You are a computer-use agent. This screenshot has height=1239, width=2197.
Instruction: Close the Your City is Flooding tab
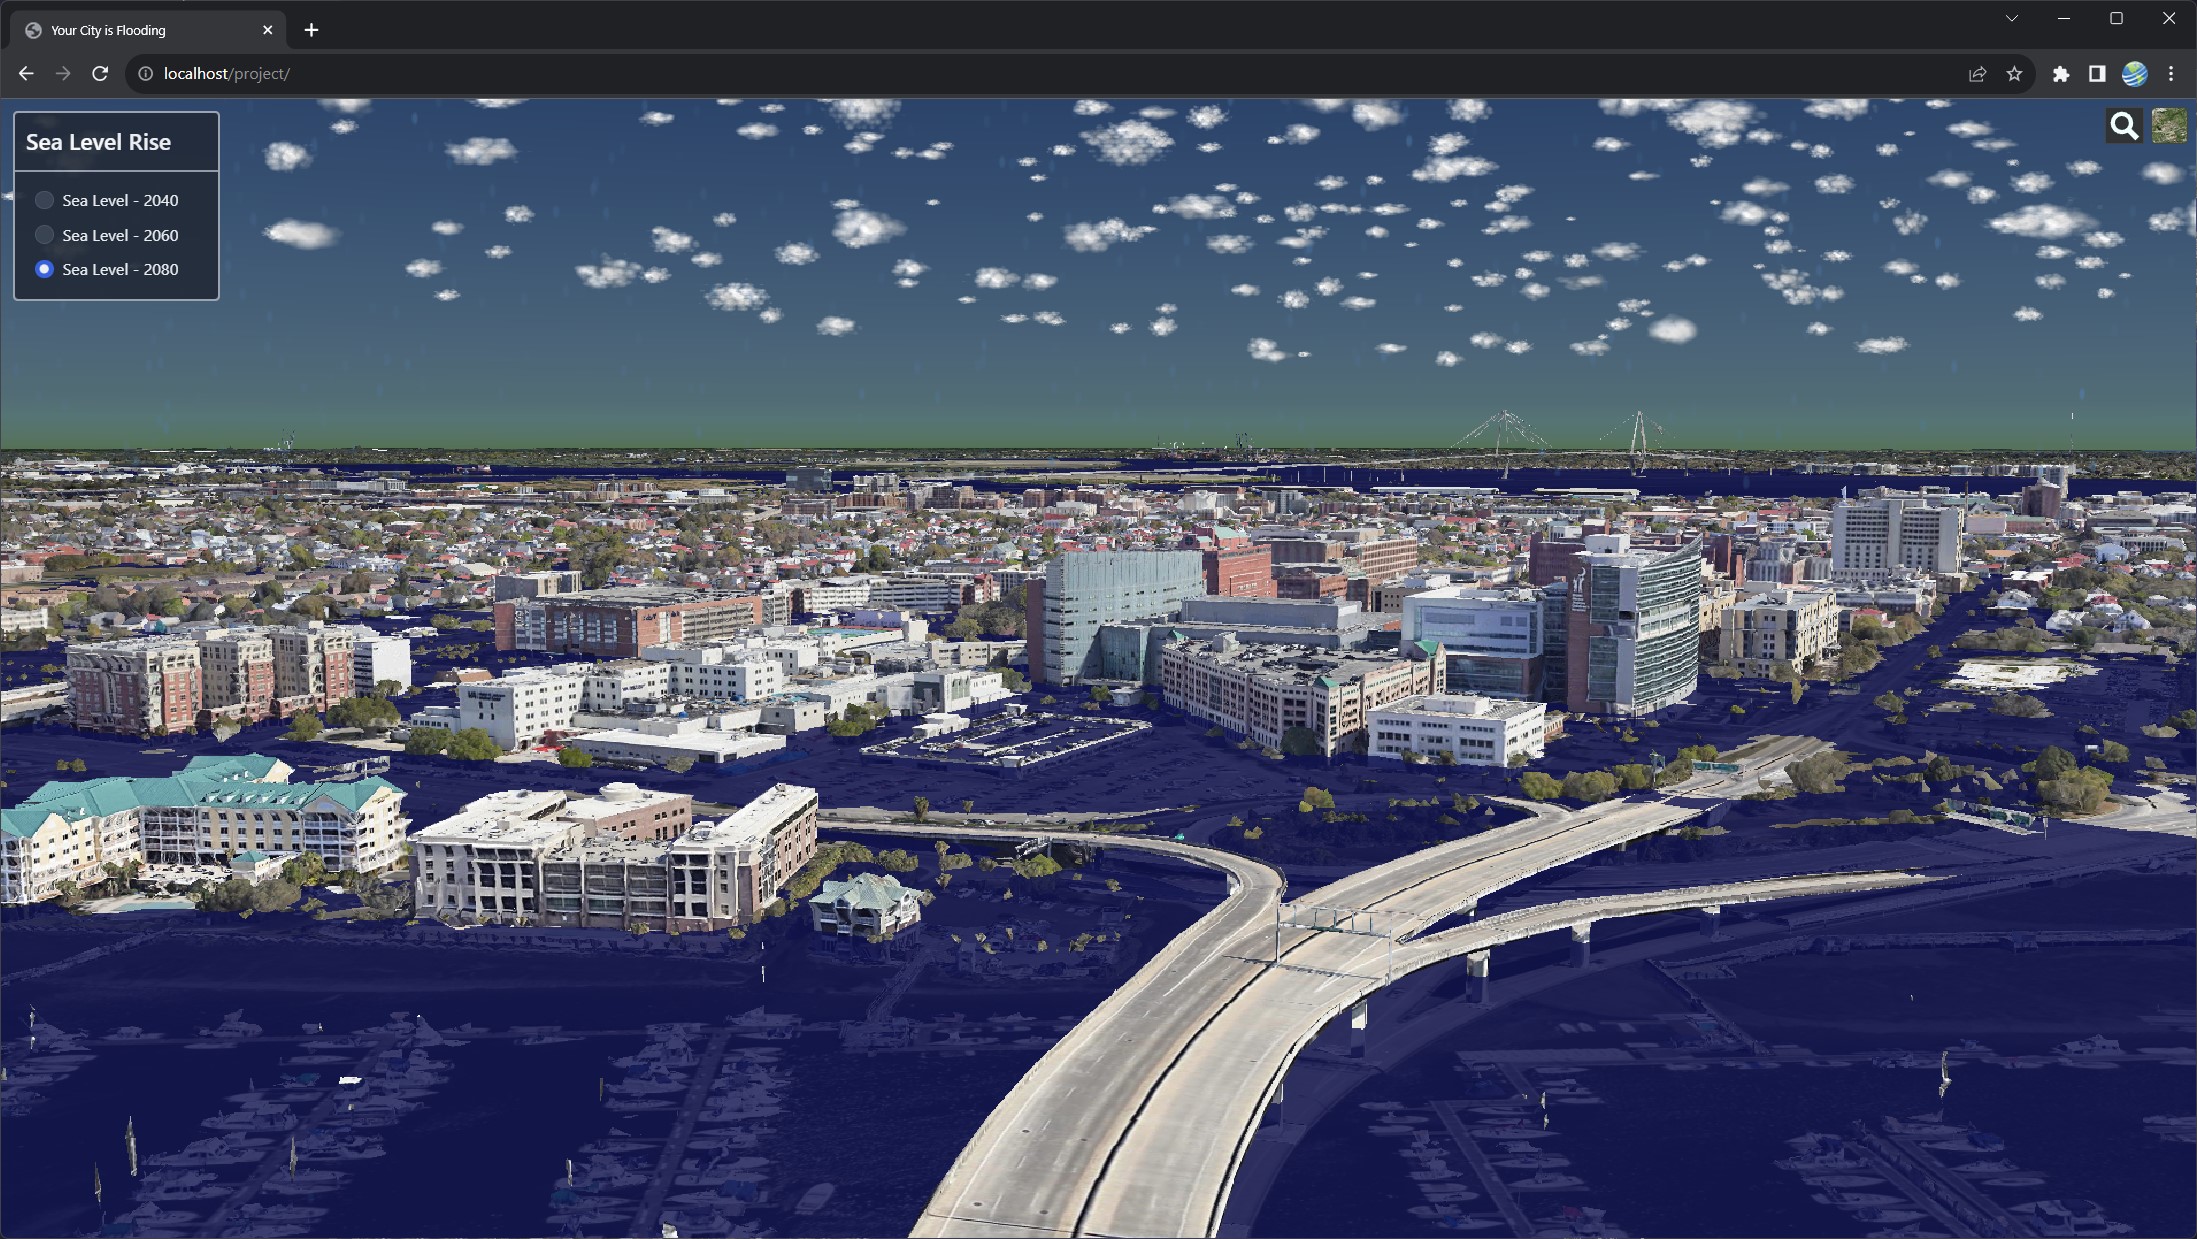(x=267, y=30)
